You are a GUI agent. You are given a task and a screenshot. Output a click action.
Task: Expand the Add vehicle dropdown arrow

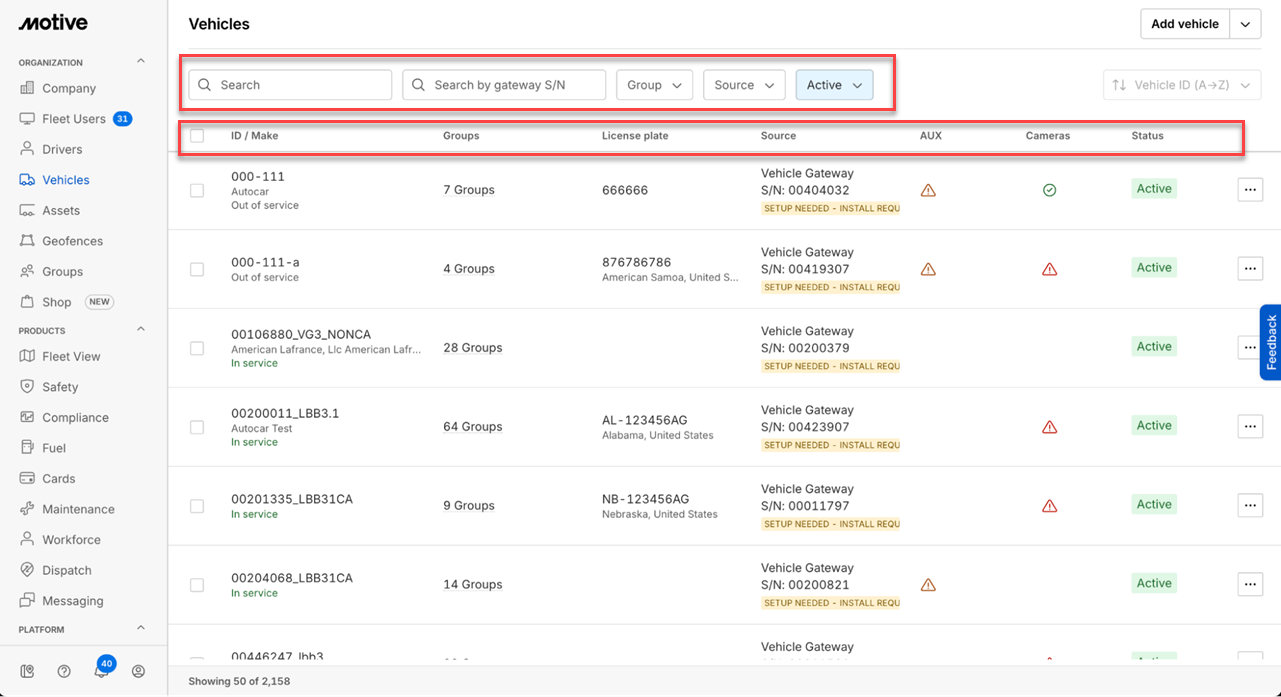[x=1245, y=24]
